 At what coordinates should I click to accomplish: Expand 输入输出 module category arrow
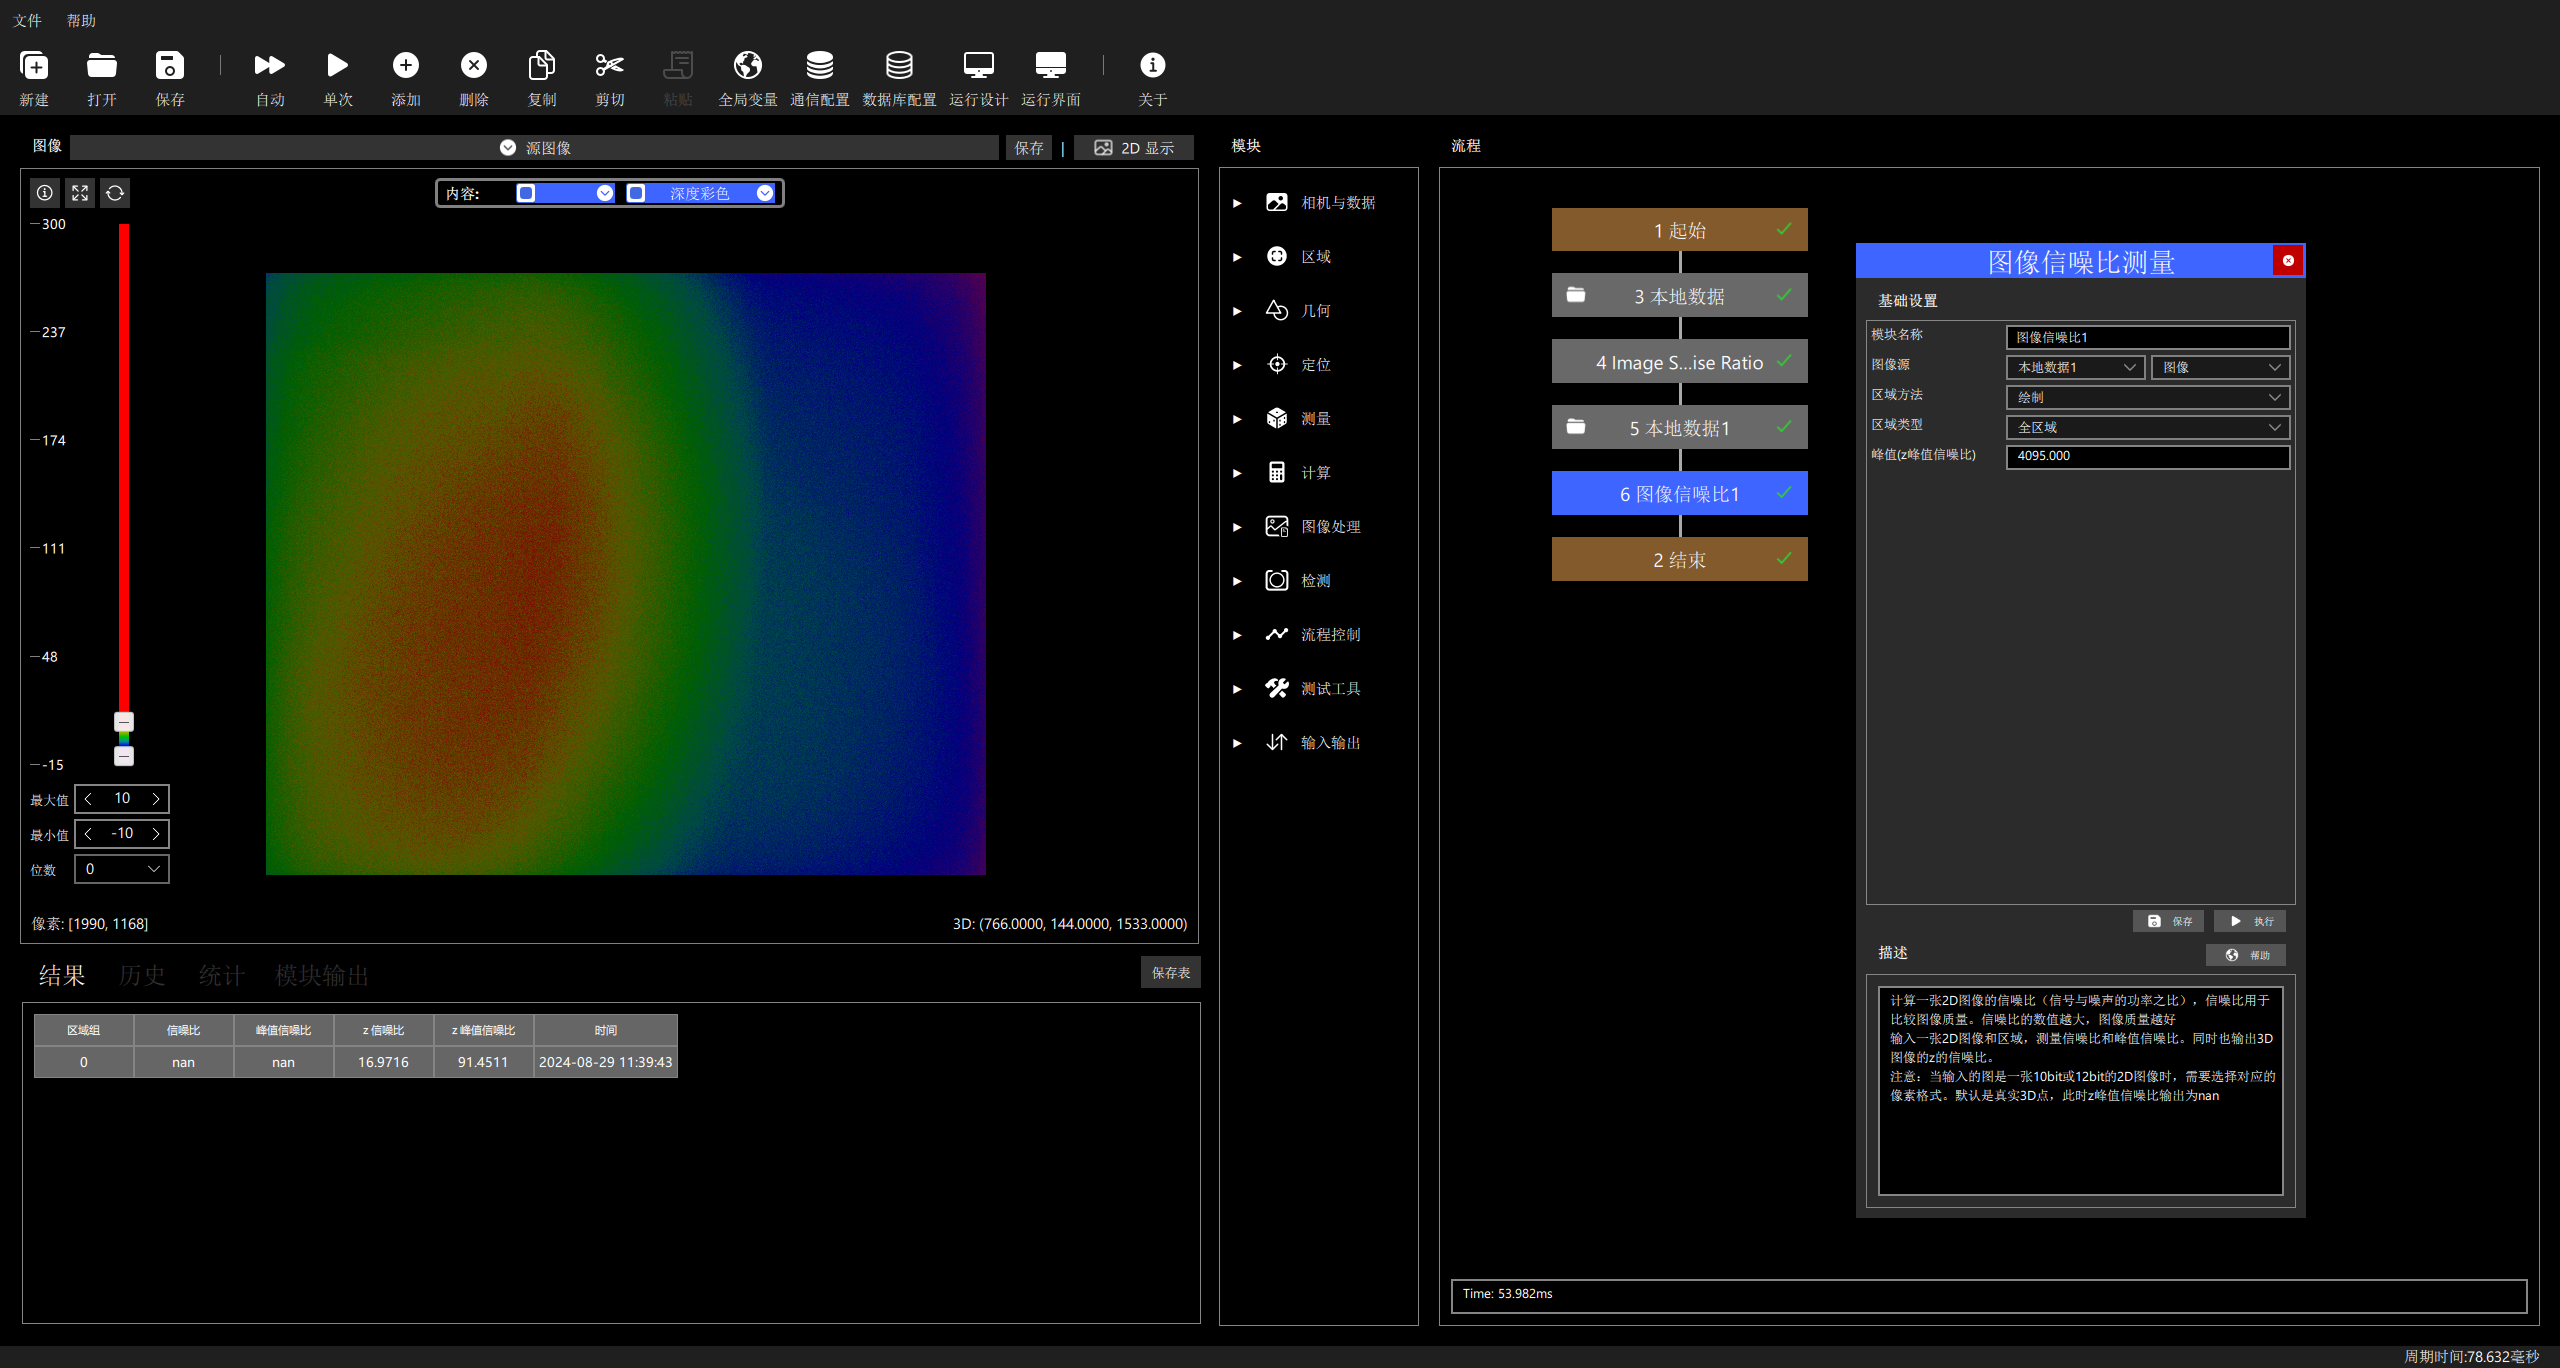[x=1237, y=743]
